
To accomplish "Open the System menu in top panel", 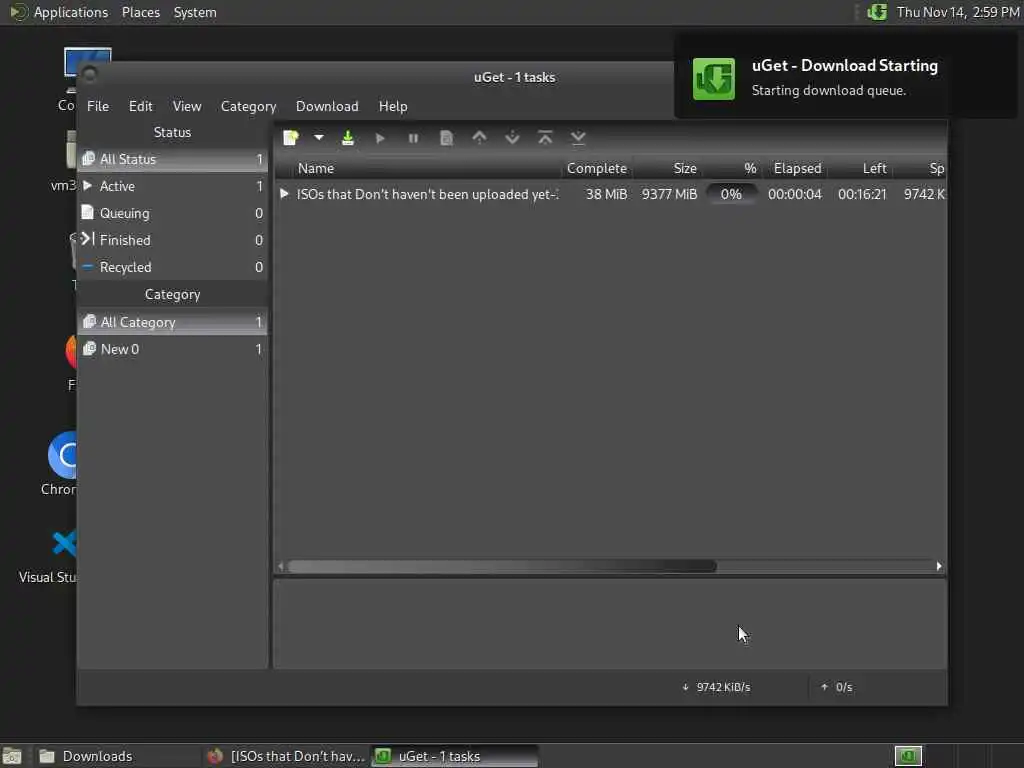I will (x=195, y=12).
